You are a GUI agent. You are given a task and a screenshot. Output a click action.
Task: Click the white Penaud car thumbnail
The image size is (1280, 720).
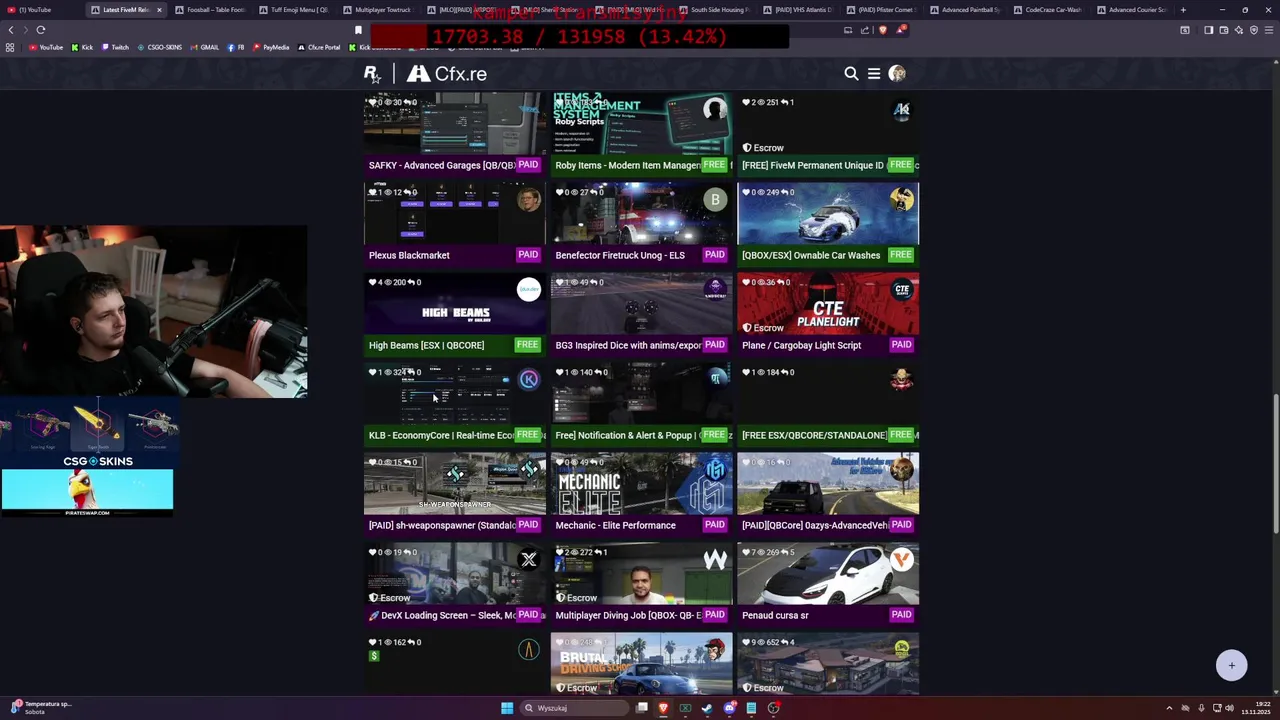click(828, 574)
